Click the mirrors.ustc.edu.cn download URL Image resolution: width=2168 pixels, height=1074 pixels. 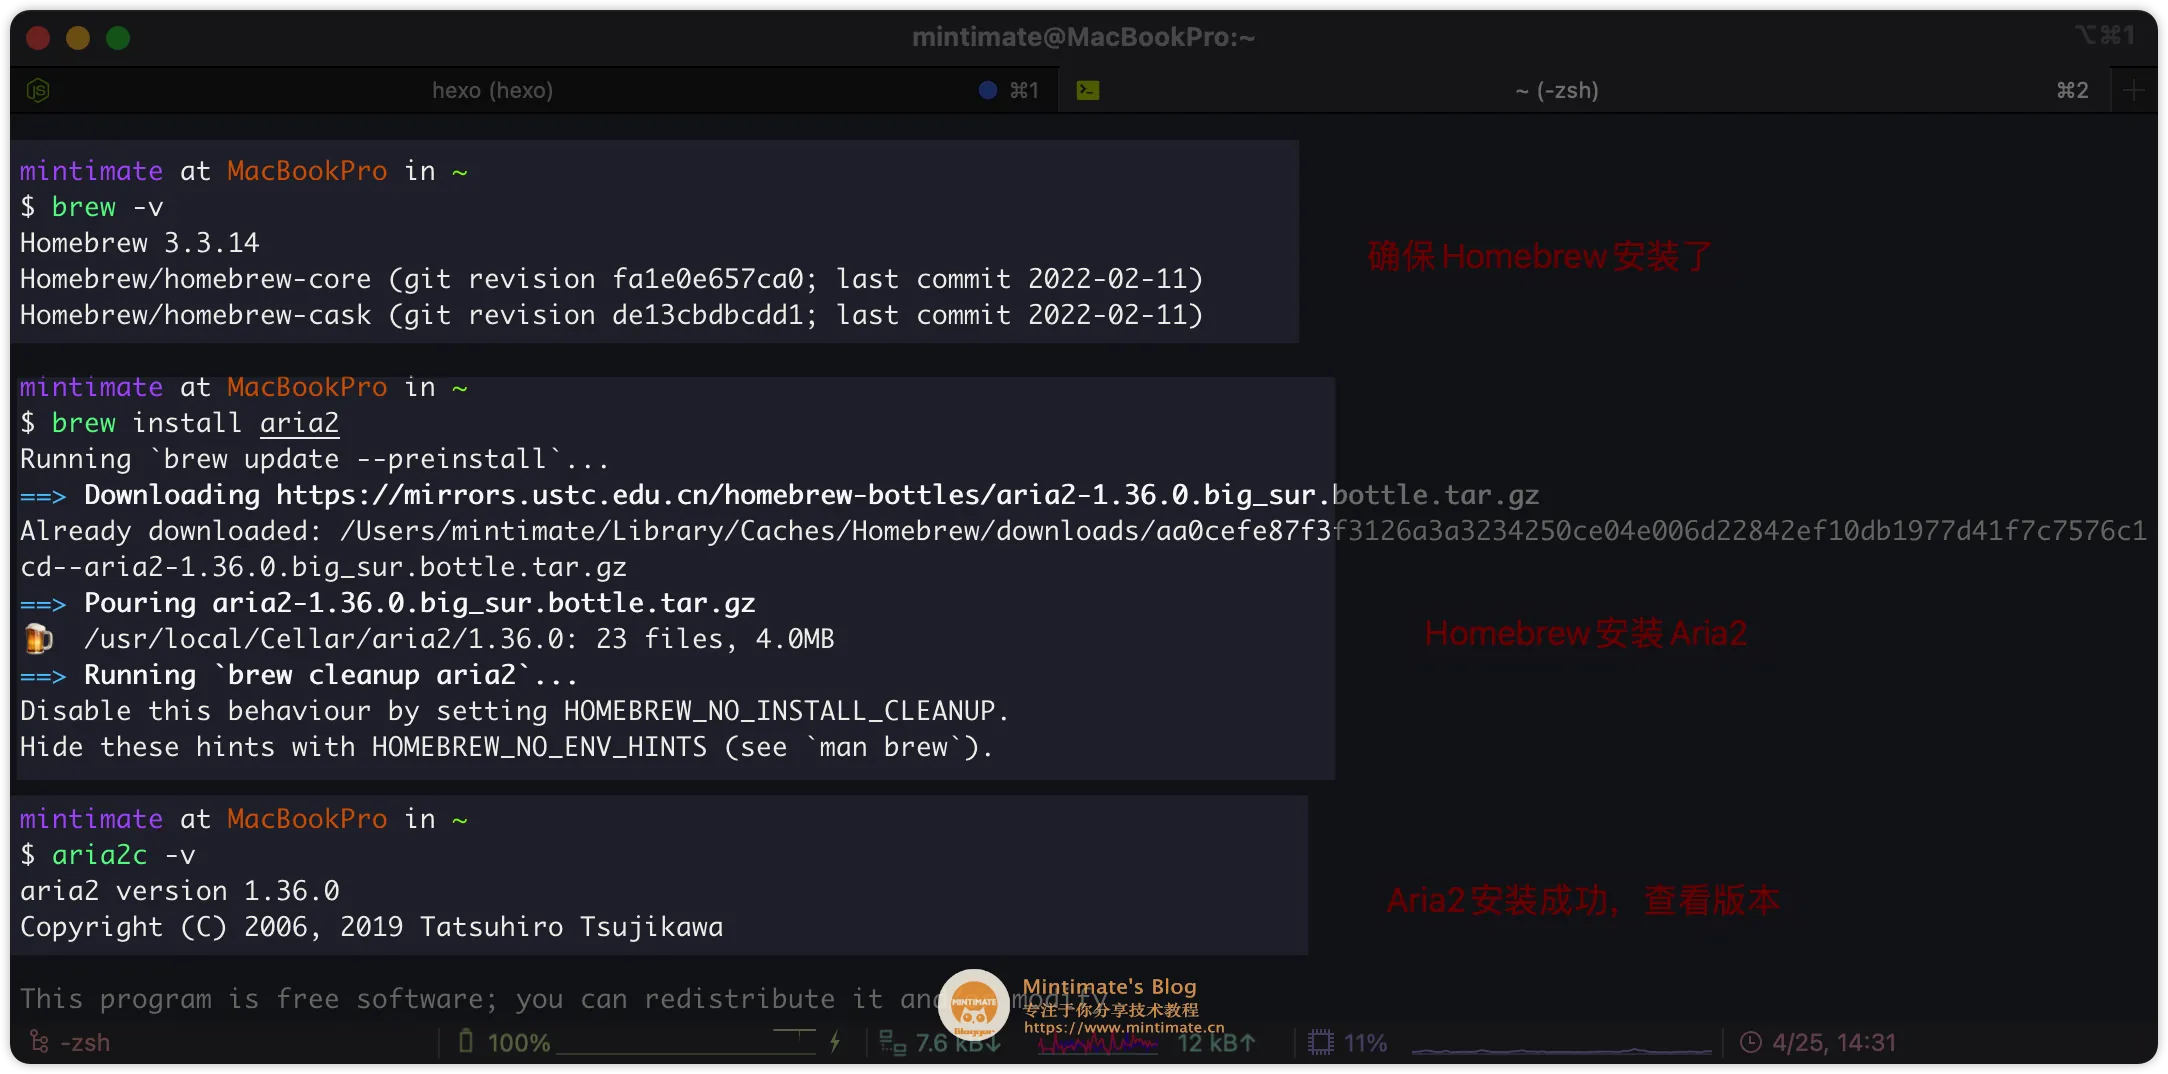click(907, 495)
